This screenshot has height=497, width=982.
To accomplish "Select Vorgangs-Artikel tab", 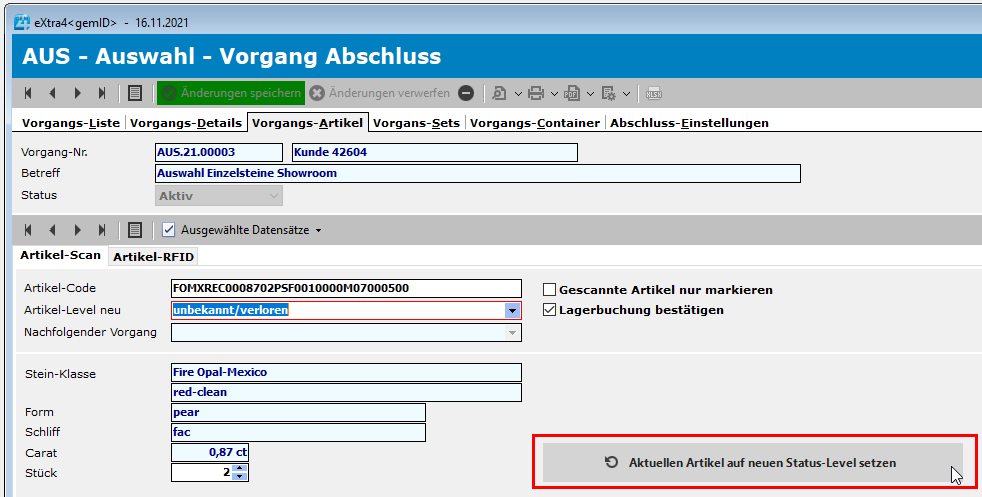I will pos(308,123).
